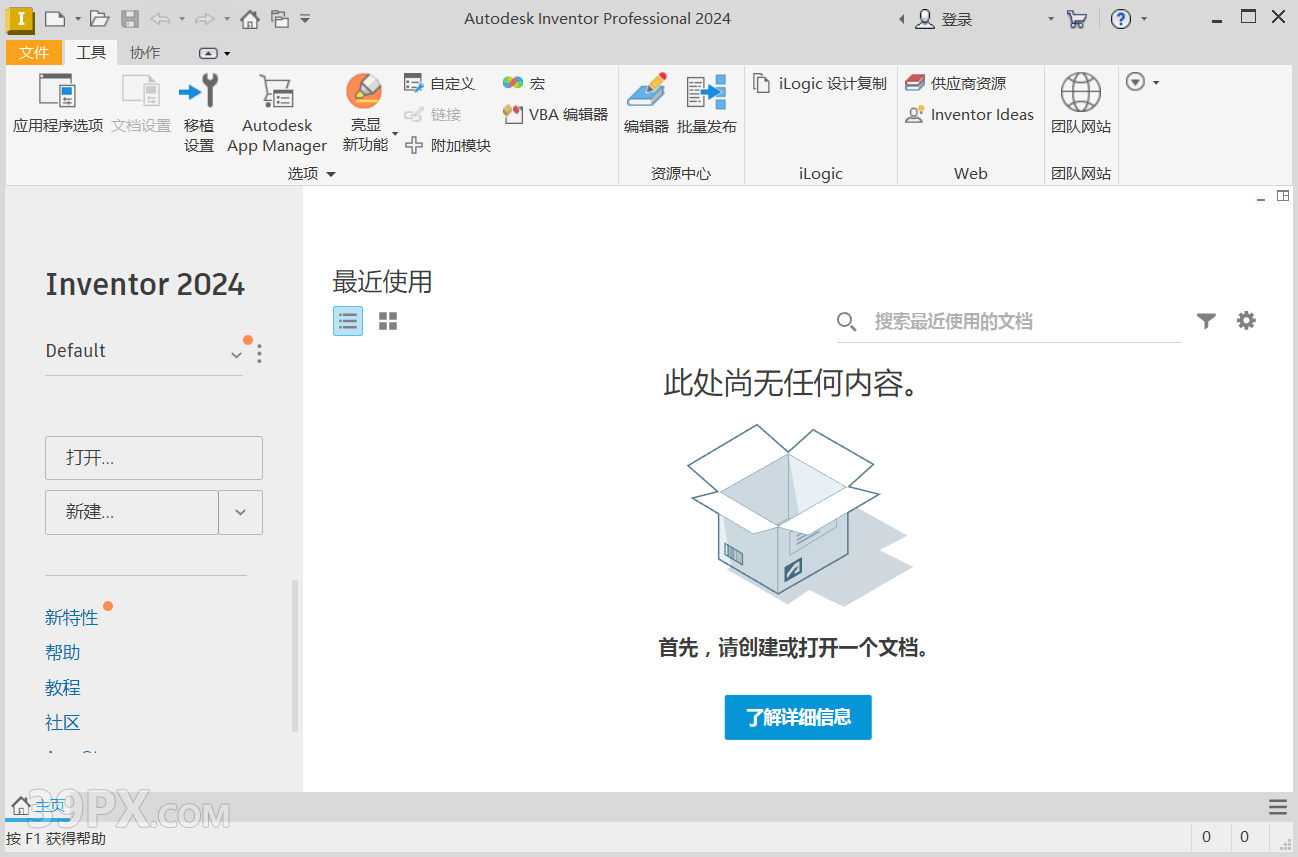Open 供应商资源 (Supplier Content)

(x=956, y=83)
